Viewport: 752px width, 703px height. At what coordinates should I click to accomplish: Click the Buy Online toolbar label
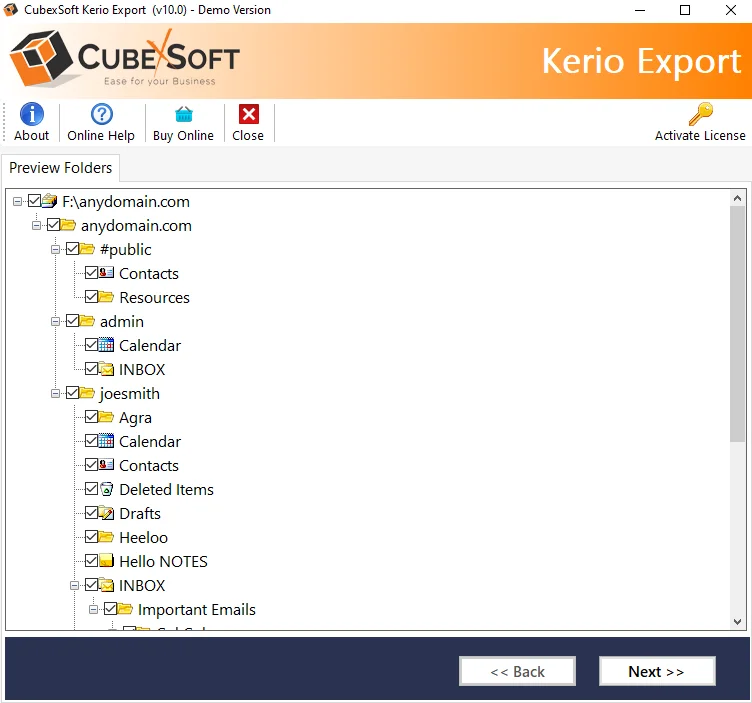click(x=184, y=136)
